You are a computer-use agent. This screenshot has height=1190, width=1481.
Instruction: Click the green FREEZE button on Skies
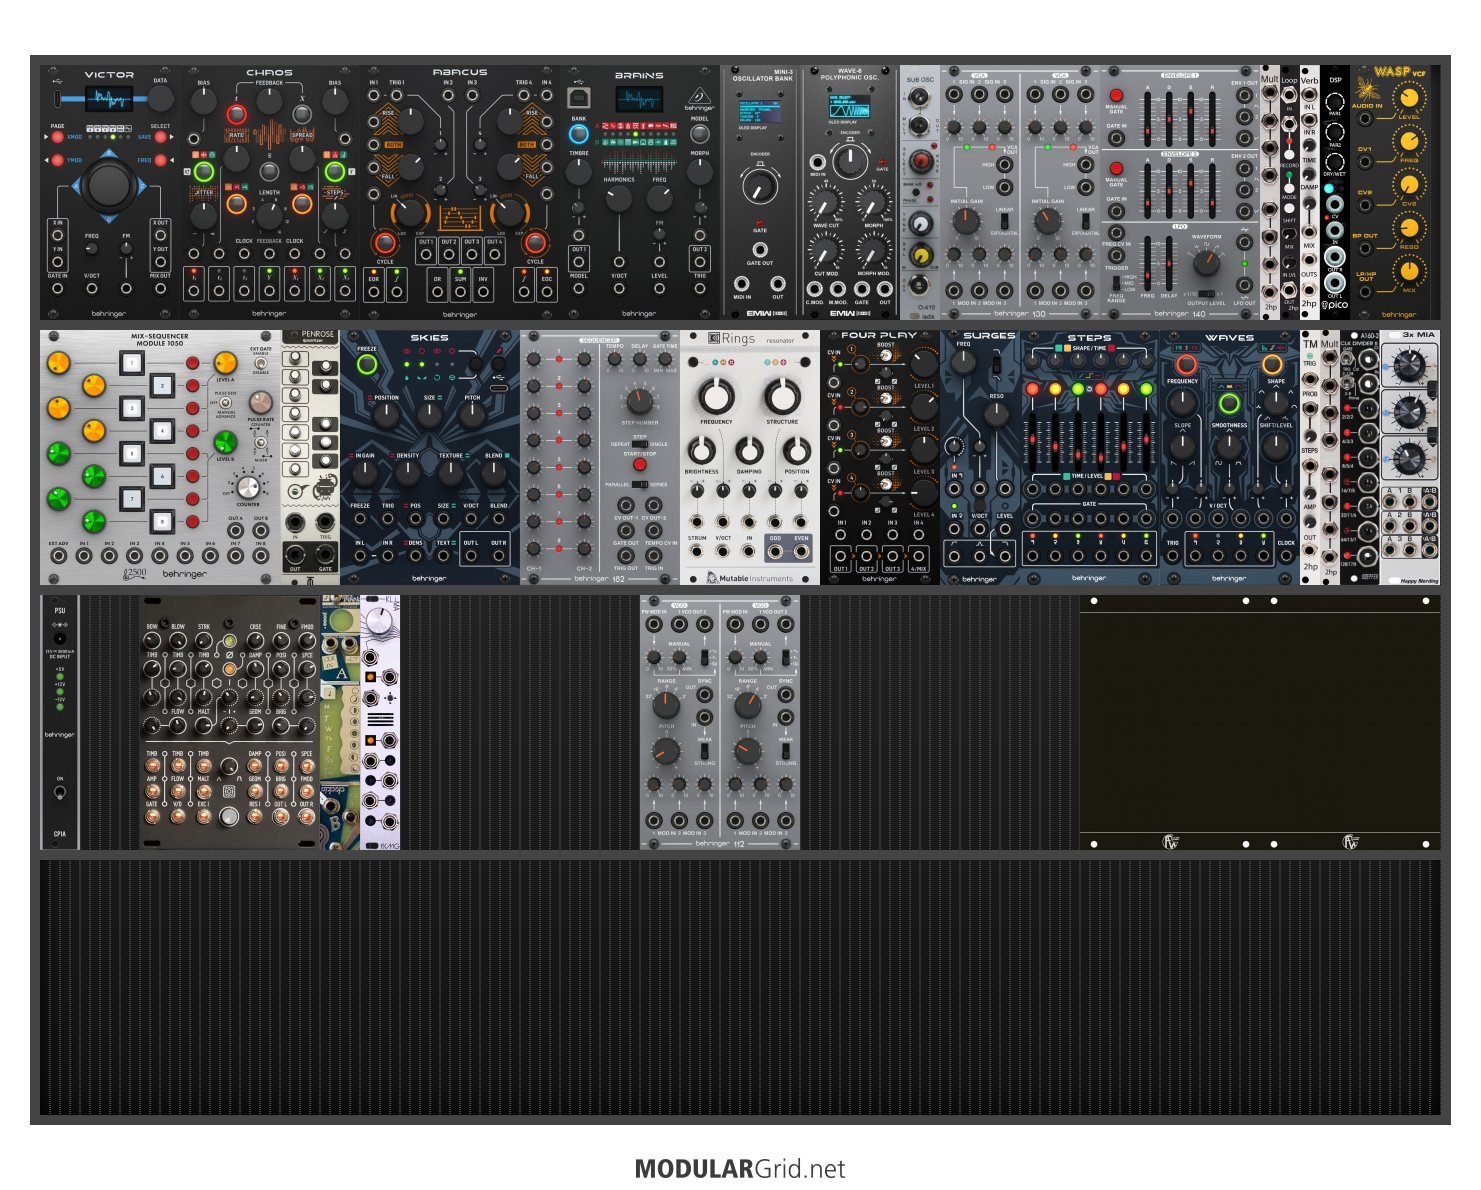367,365
